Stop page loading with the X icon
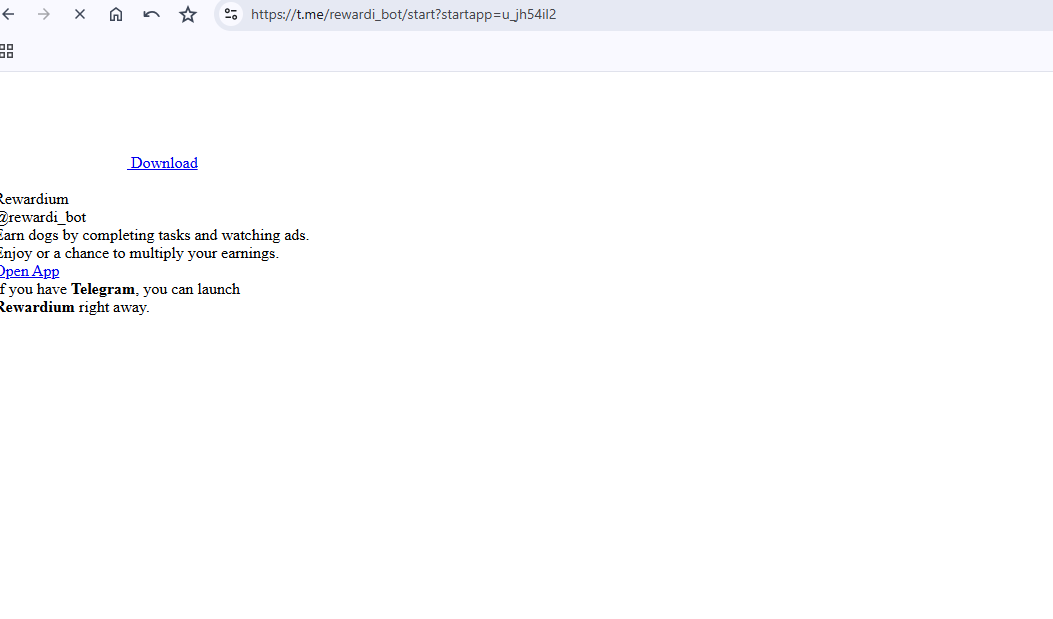Viewport: 1053px width, 619px height. 80,14
